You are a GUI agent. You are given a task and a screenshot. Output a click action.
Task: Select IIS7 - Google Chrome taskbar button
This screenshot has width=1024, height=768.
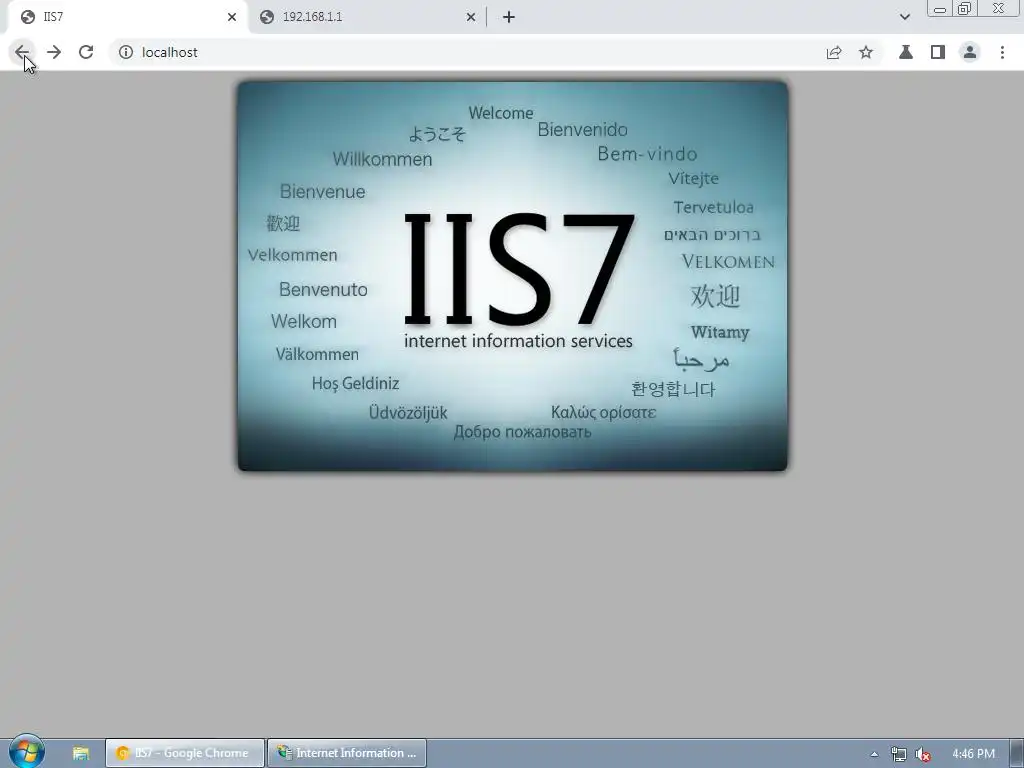point(185,753)
